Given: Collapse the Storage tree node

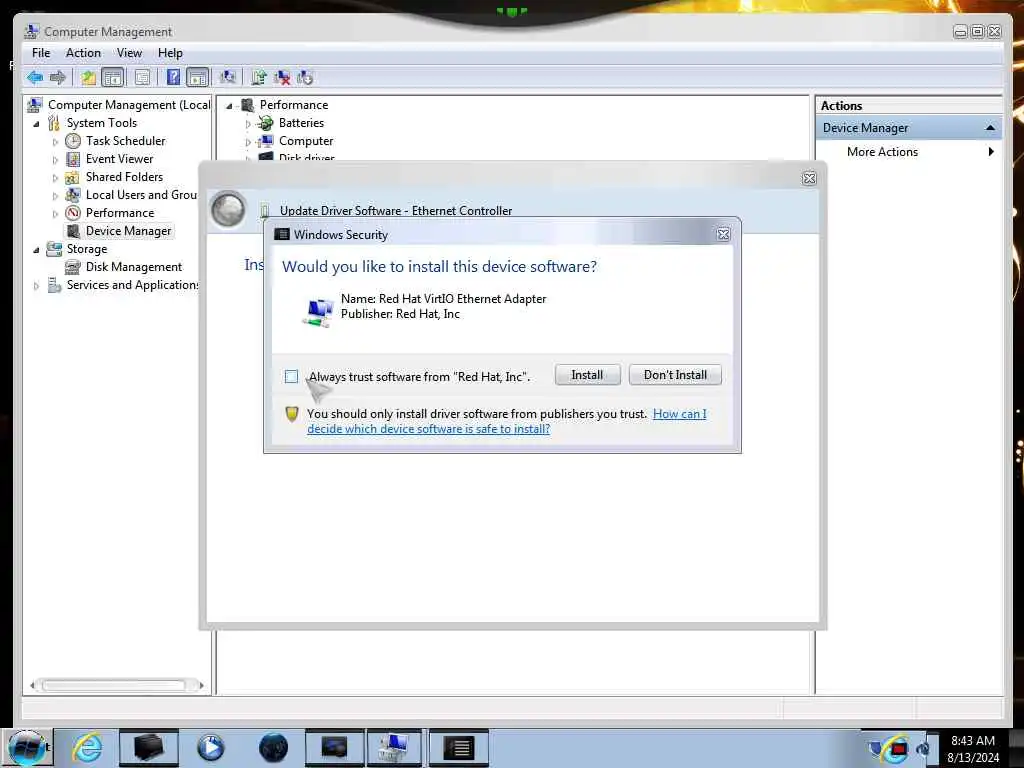Looking at the screenshot, I should 37,249.
